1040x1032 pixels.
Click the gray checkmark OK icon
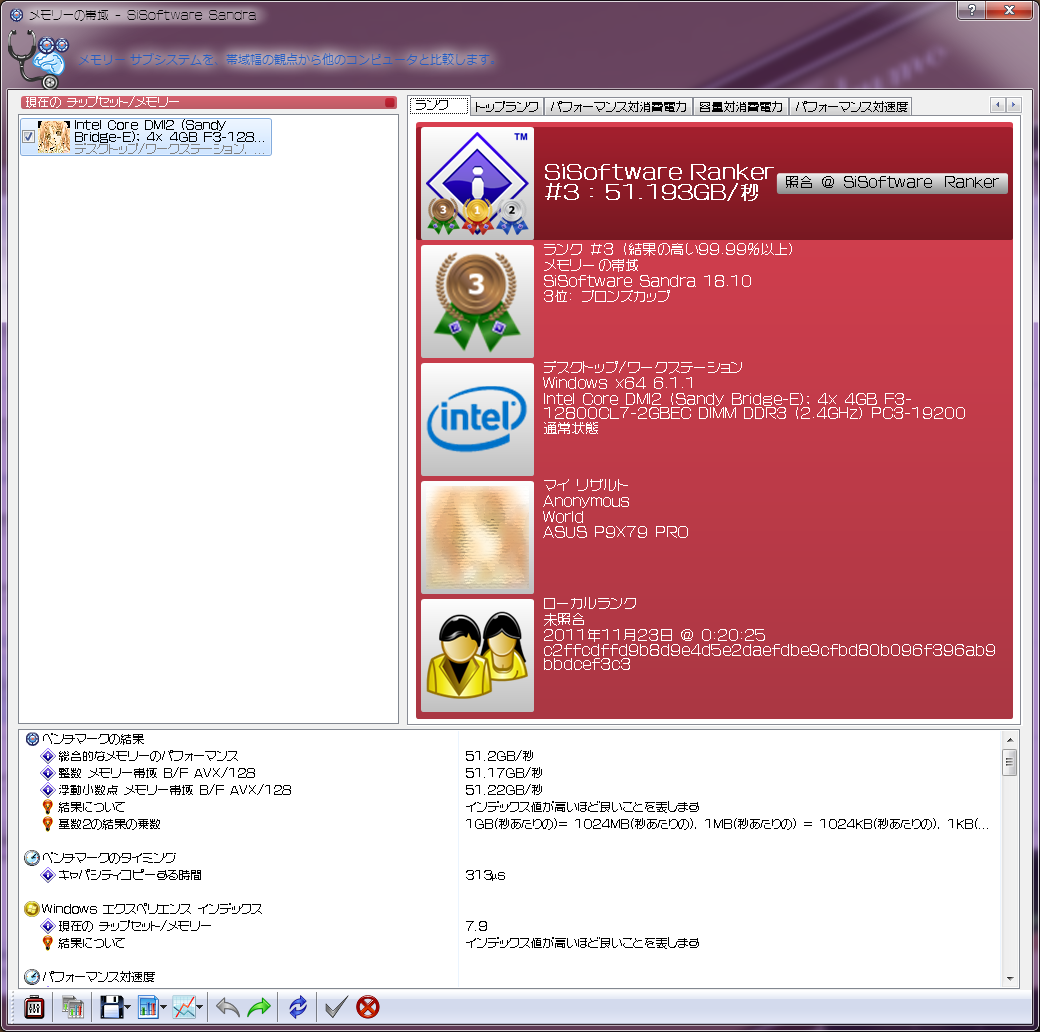(336, 1007)
